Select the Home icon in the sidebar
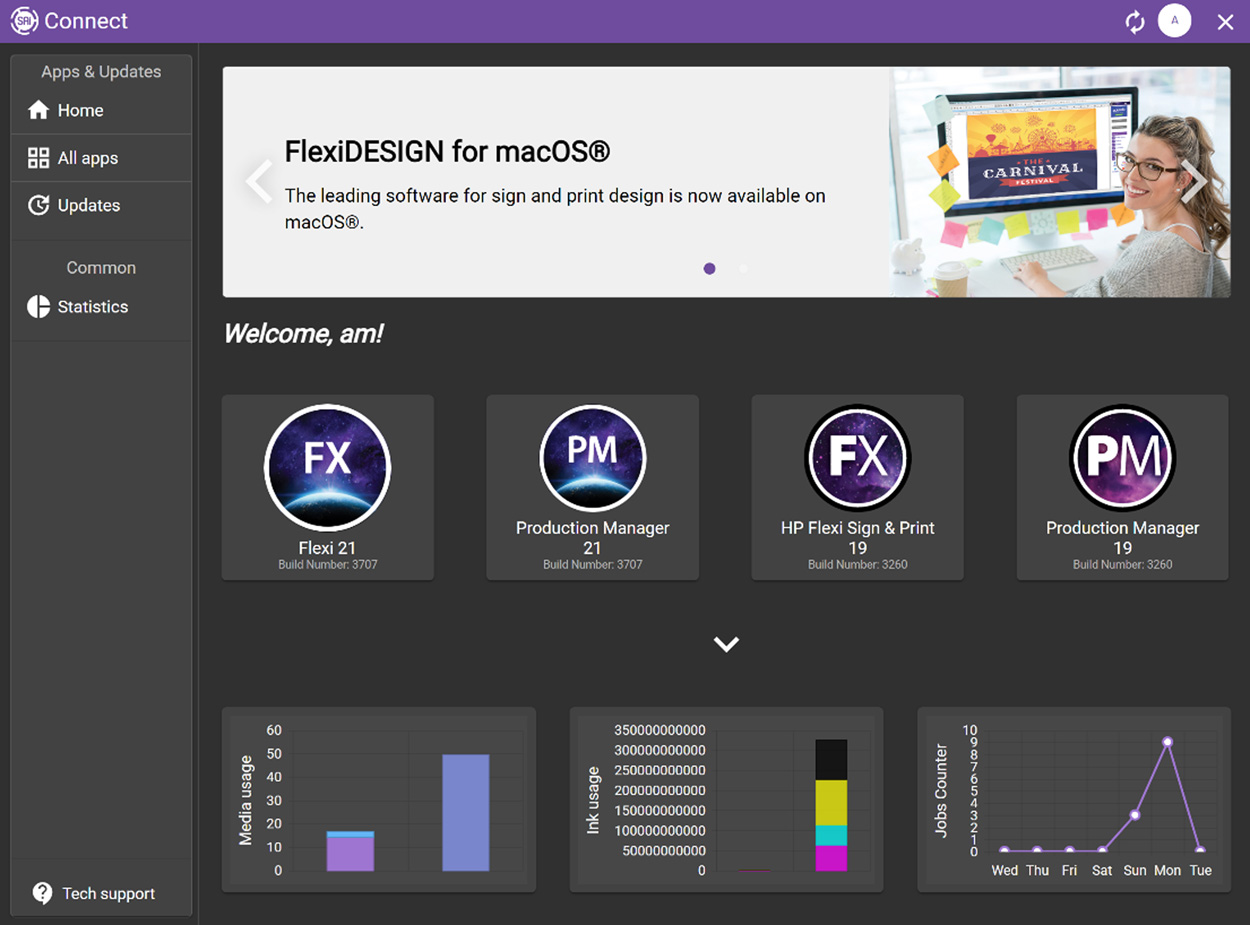Image resolution: width=1250 pixels, height=925 pixels. pos(39,110)
